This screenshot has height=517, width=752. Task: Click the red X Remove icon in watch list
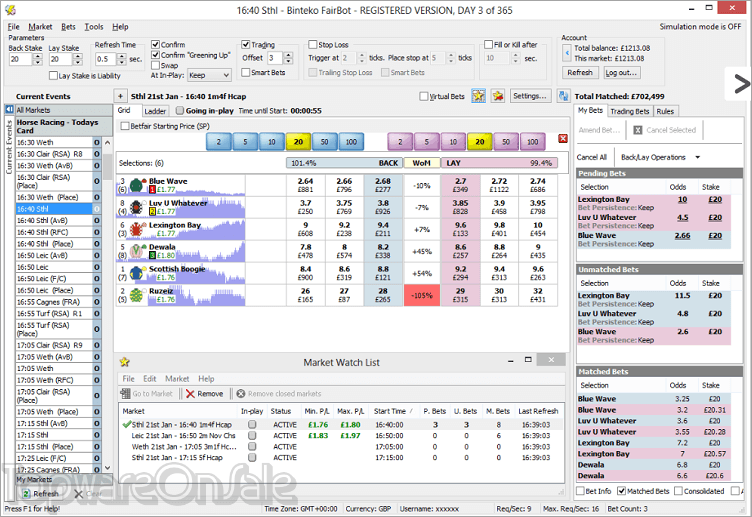[190, 394]
